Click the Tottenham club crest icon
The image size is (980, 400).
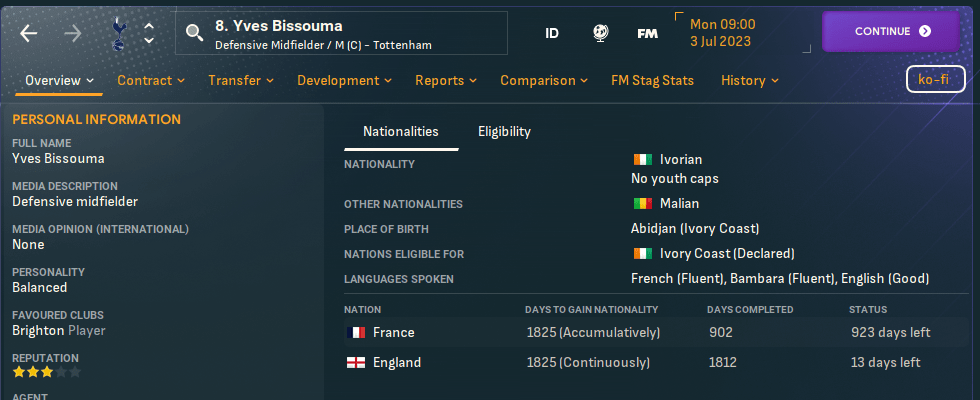point(116,33)
